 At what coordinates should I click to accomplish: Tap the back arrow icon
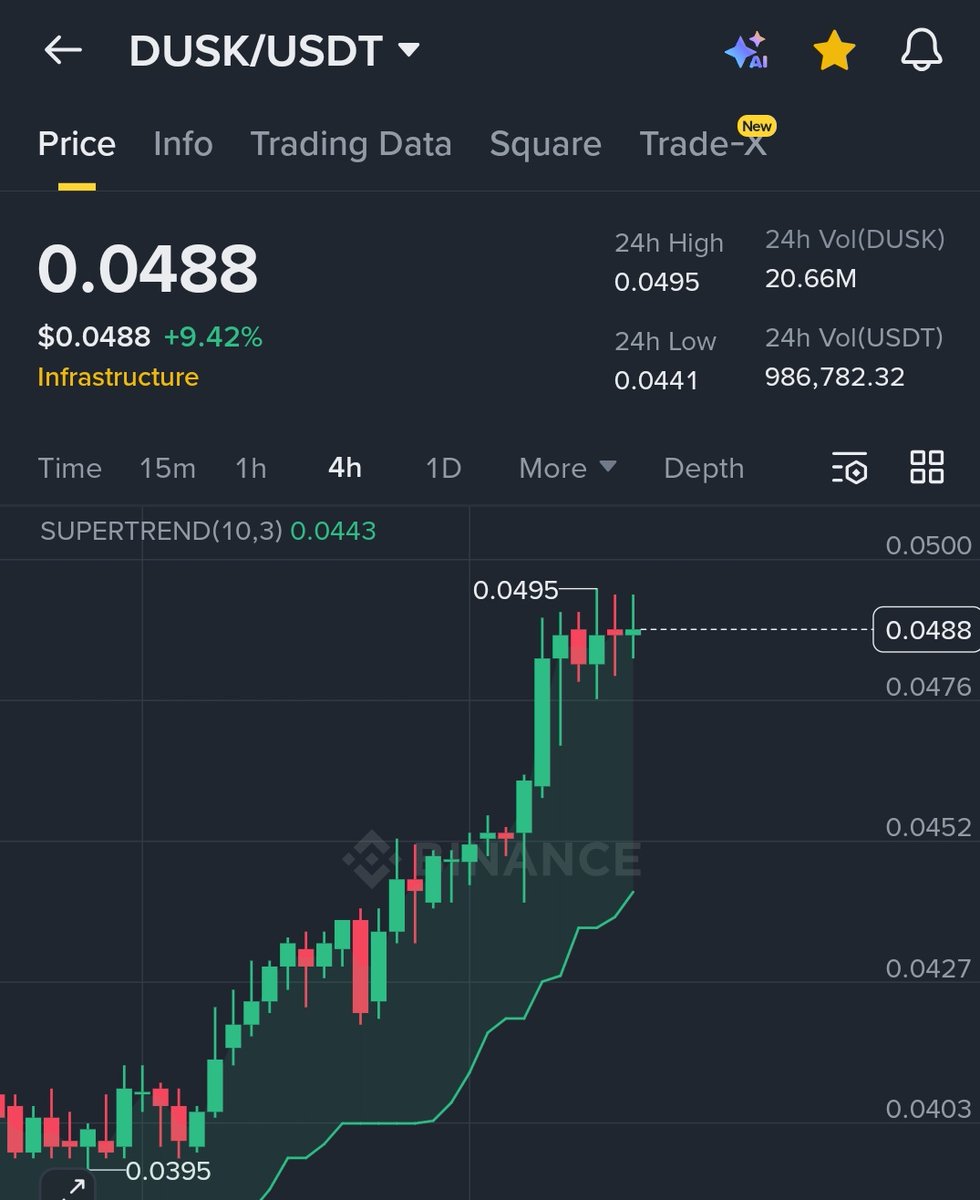[x=62, y=51]
